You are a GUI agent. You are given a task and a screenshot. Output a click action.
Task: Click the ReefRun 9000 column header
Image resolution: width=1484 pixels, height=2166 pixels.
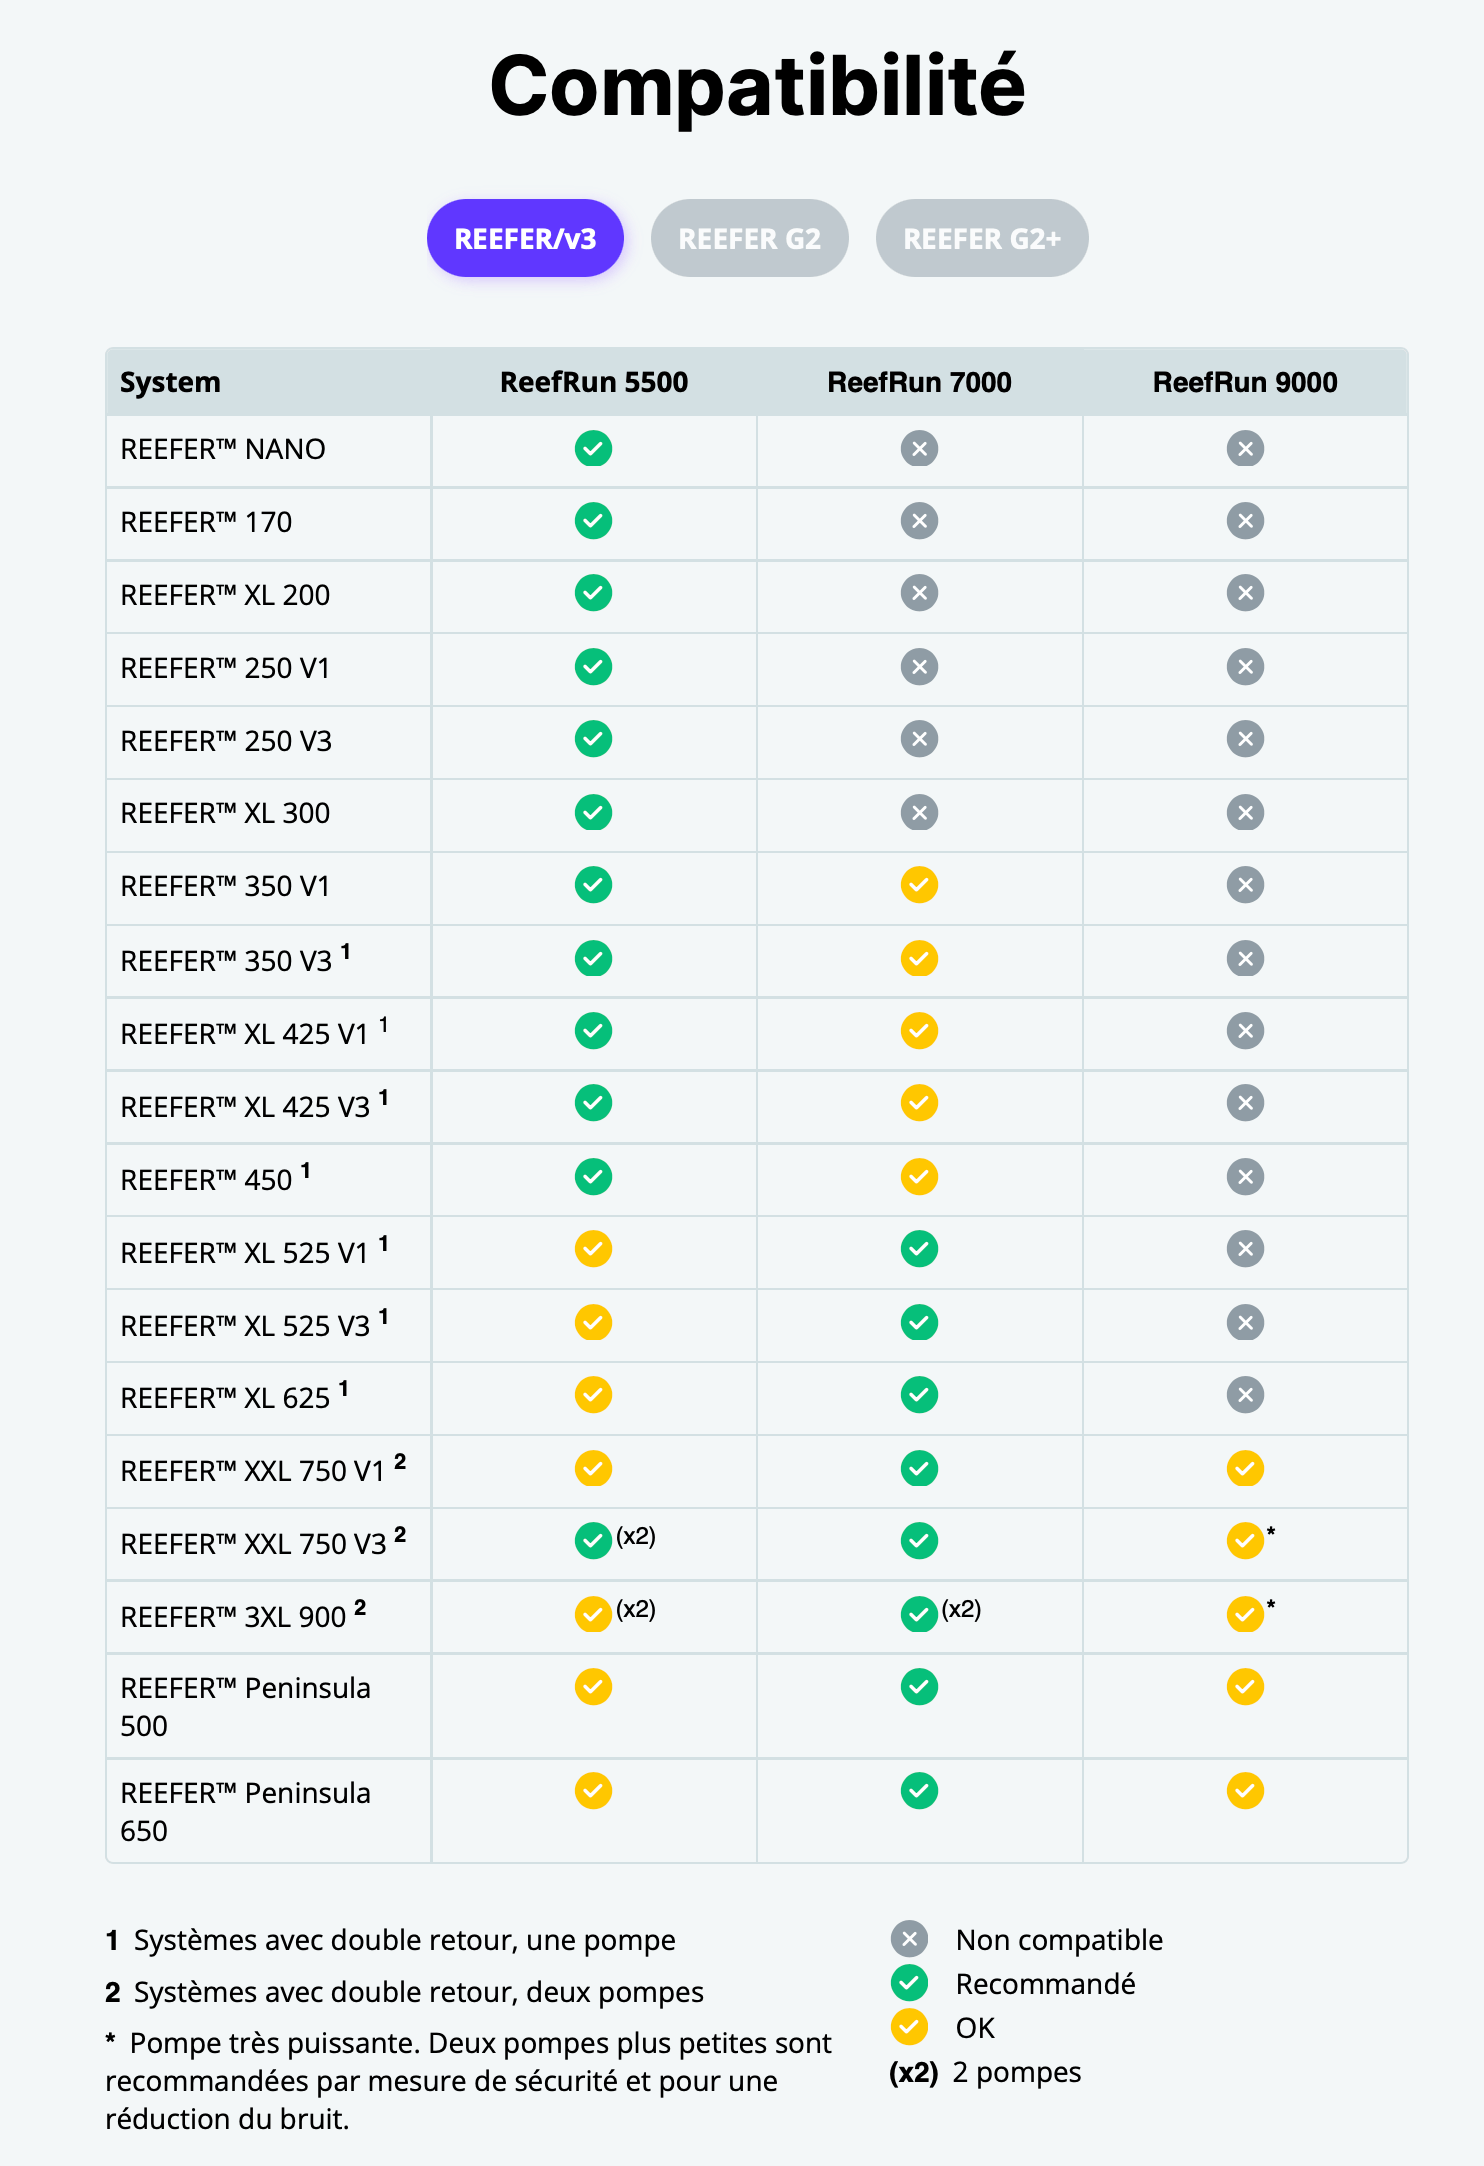(x=1245, y=382)
